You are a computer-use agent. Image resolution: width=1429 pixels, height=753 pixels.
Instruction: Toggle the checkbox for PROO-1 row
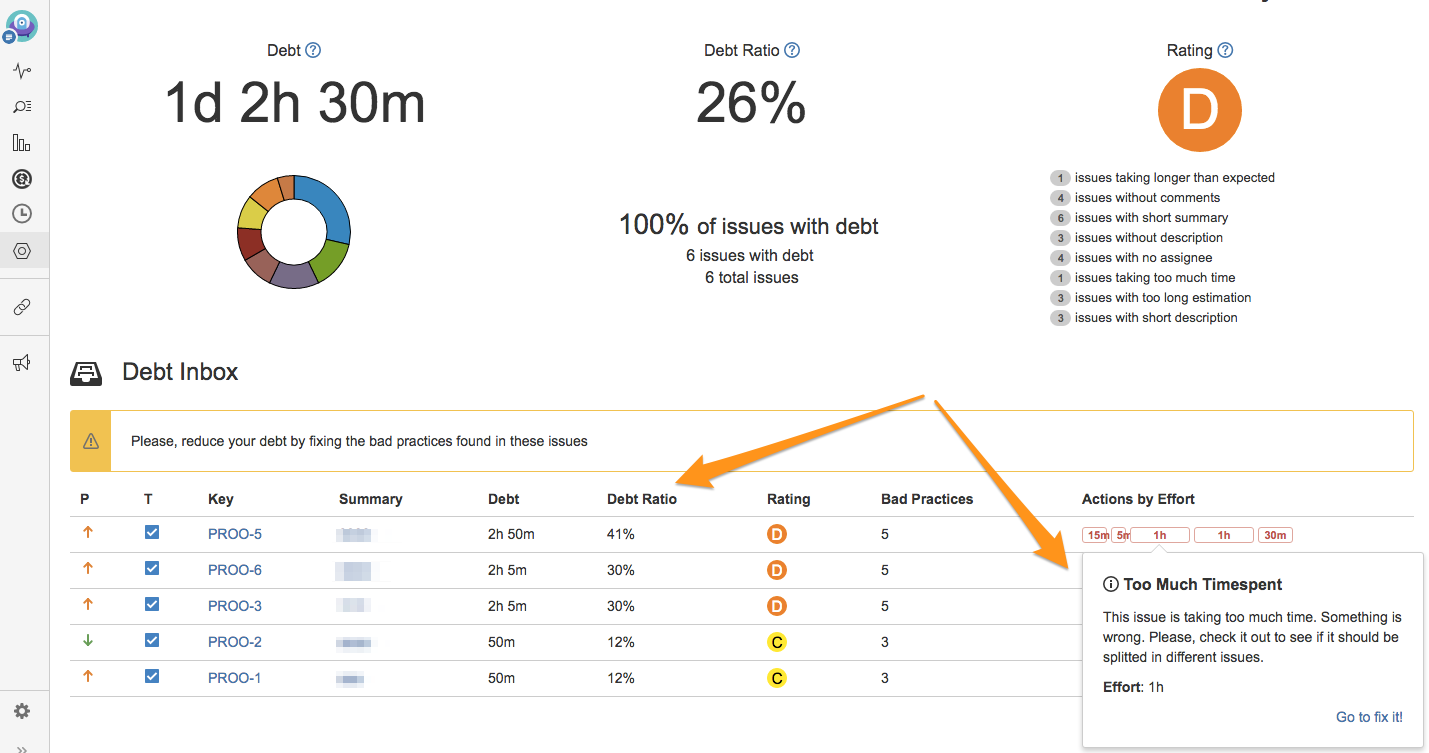tap(152, 677)
